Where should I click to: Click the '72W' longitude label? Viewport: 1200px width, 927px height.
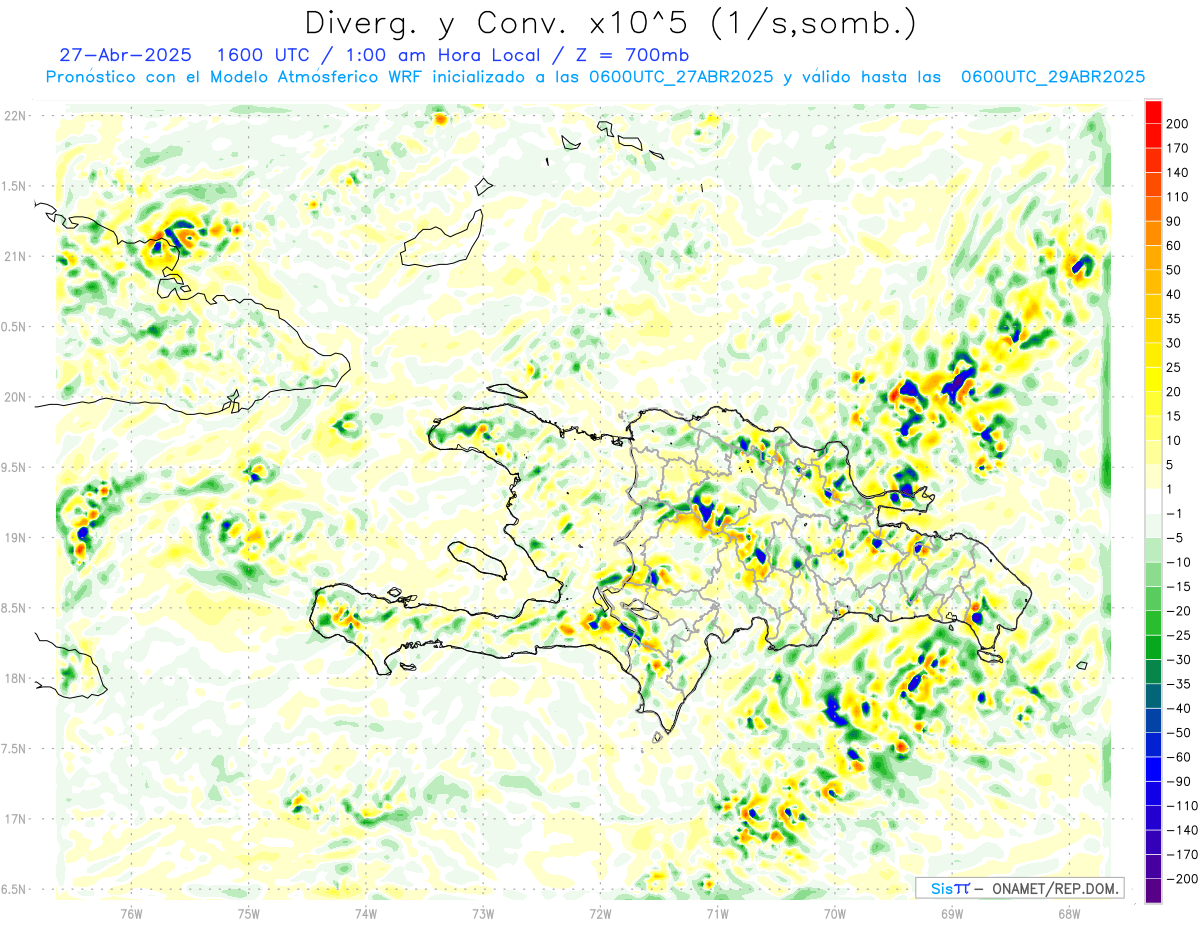pos(600,913)
